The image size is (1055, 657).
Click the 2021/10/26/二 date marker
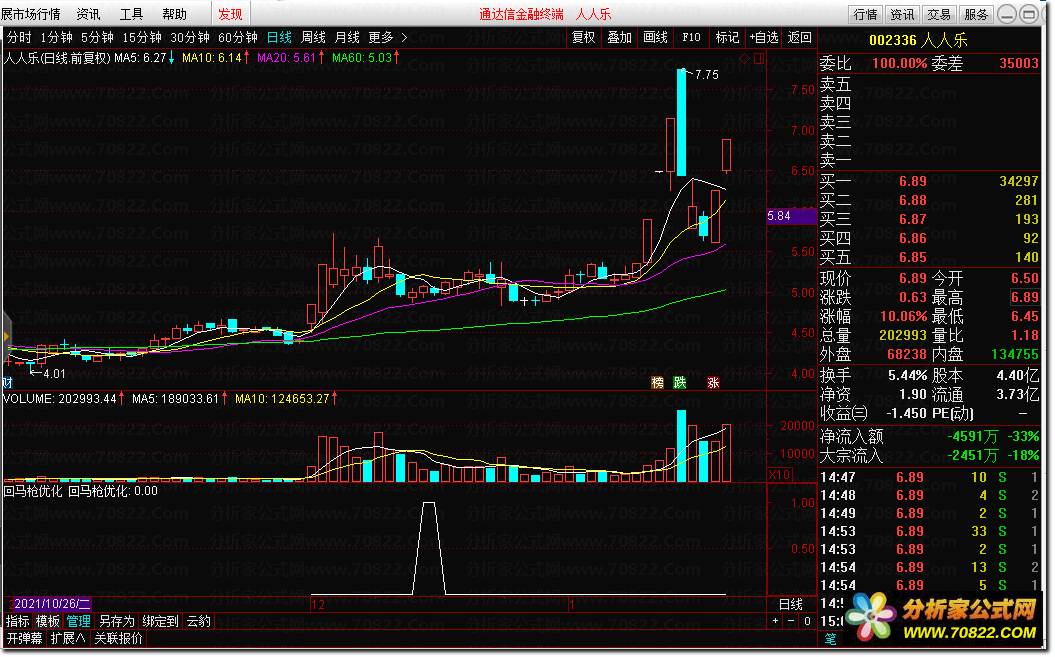51,604
